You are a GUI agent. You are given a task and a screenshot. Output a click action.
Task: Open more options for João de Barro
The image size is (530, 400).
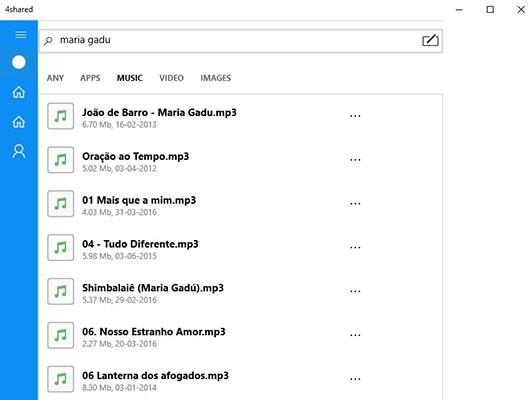(x=355, y=116)
